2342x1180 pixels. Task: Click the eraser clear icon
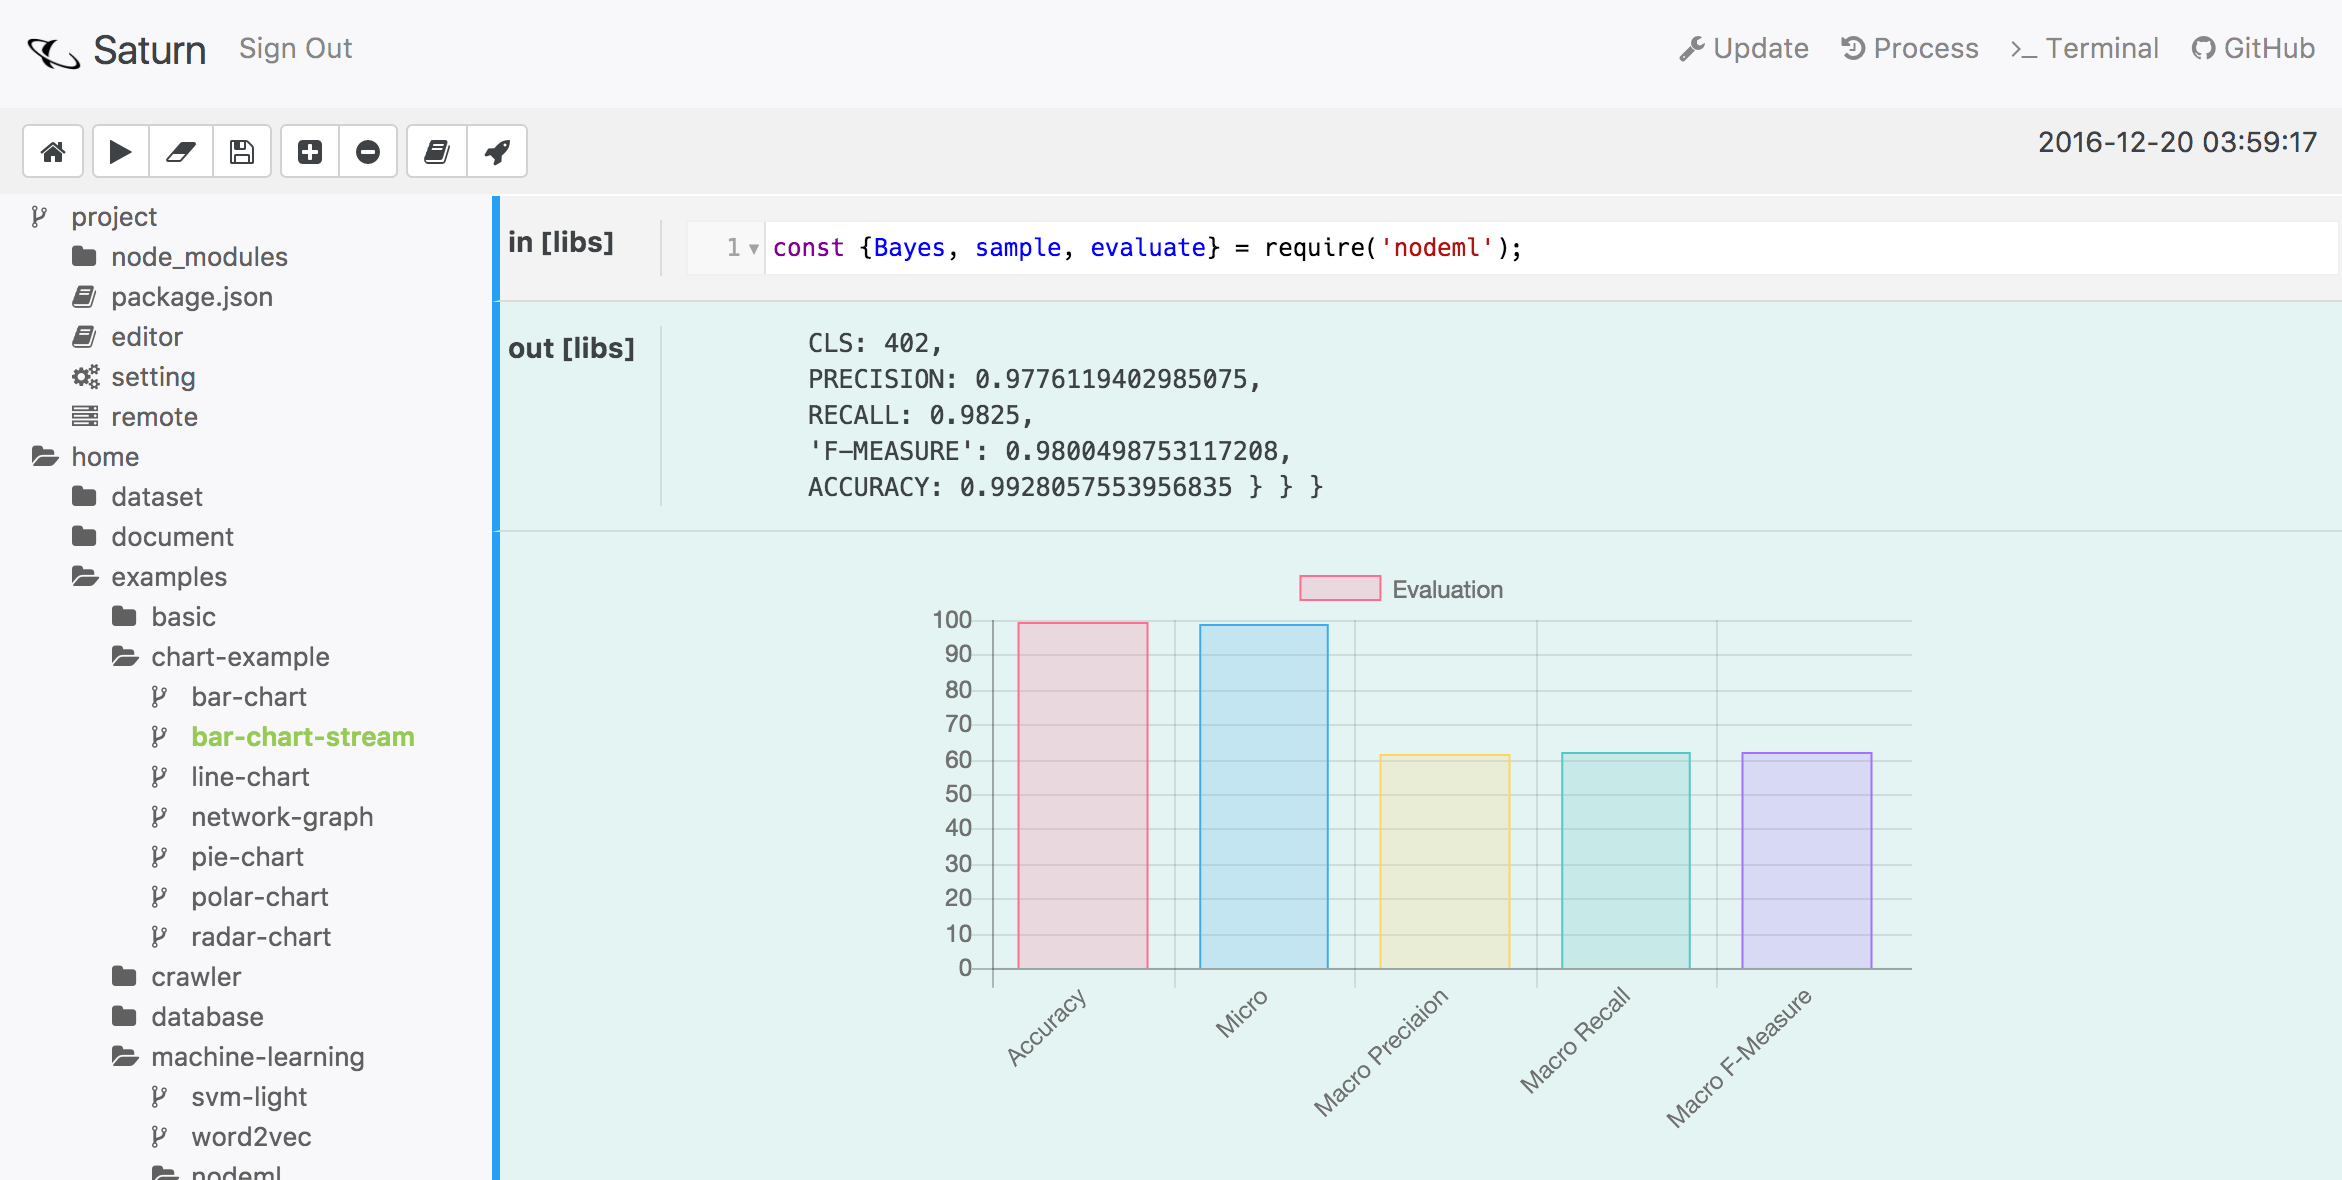coord(181,152)
